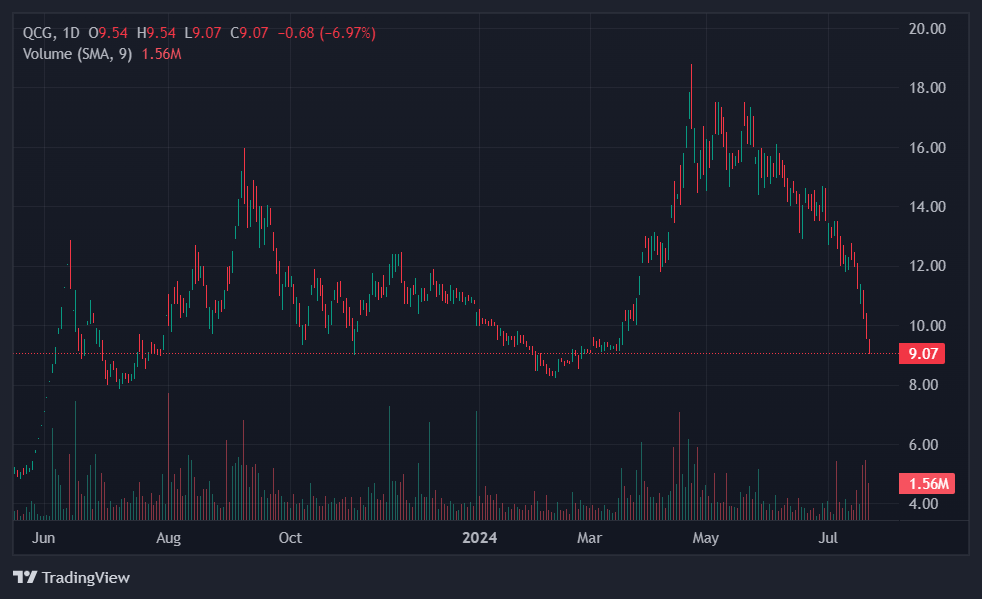Select the May label on time axis

coord(706,538)
